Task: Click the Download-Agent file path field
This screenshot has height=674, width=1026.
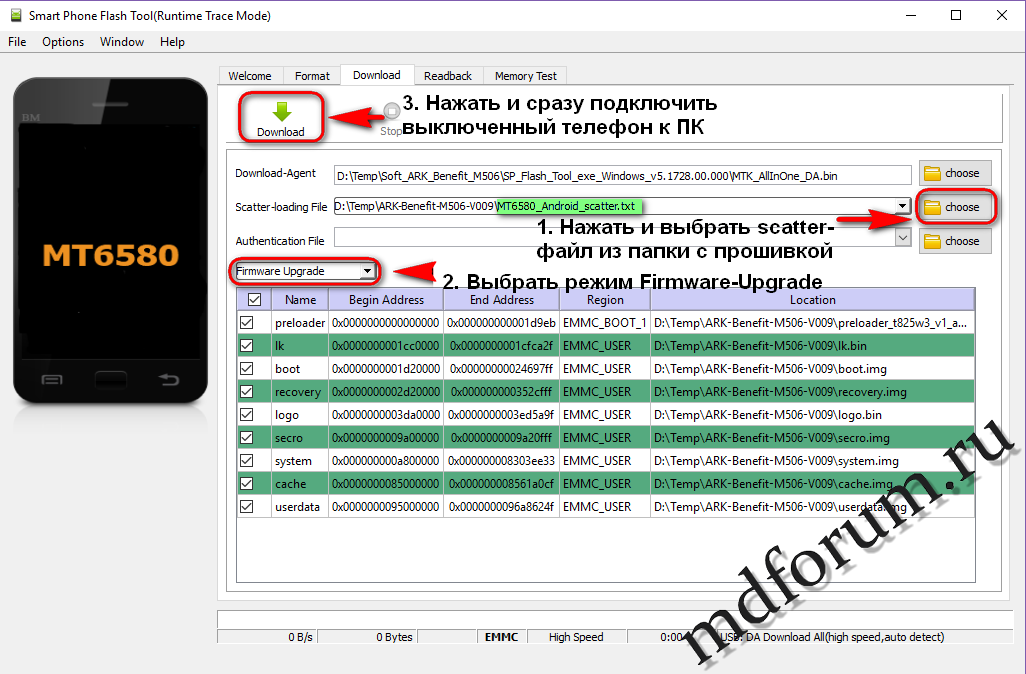Action: tap(622, 175)
